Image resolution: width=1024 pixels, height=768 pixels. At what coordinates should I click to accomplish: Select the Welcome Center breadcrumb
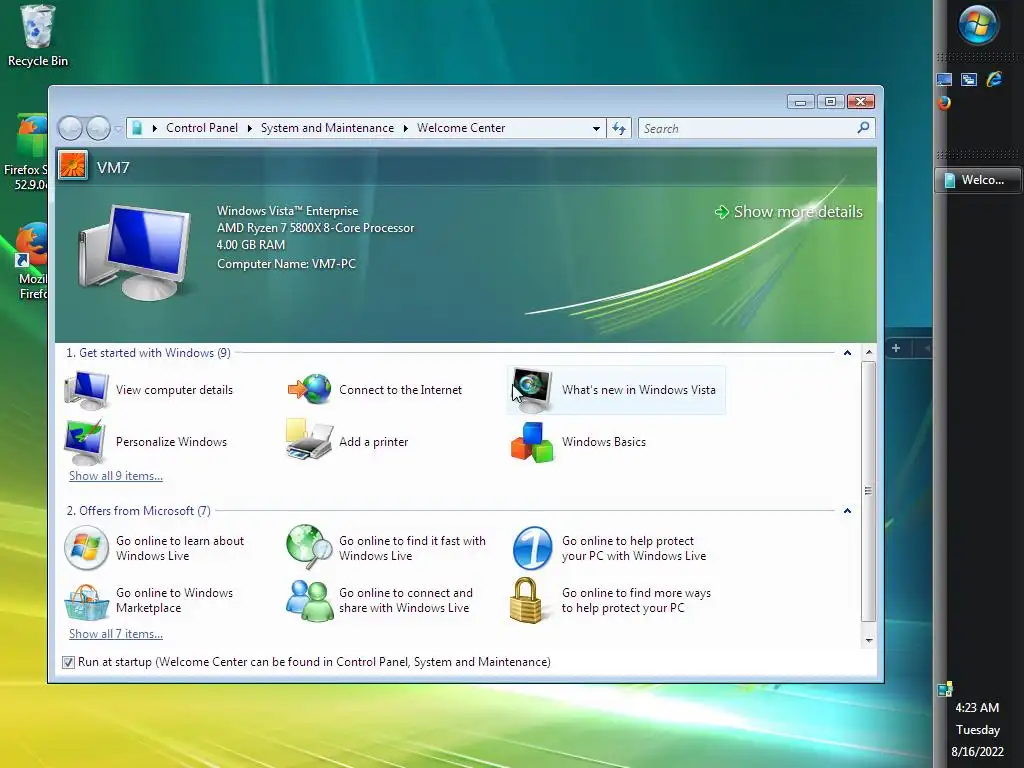(461, 128)
